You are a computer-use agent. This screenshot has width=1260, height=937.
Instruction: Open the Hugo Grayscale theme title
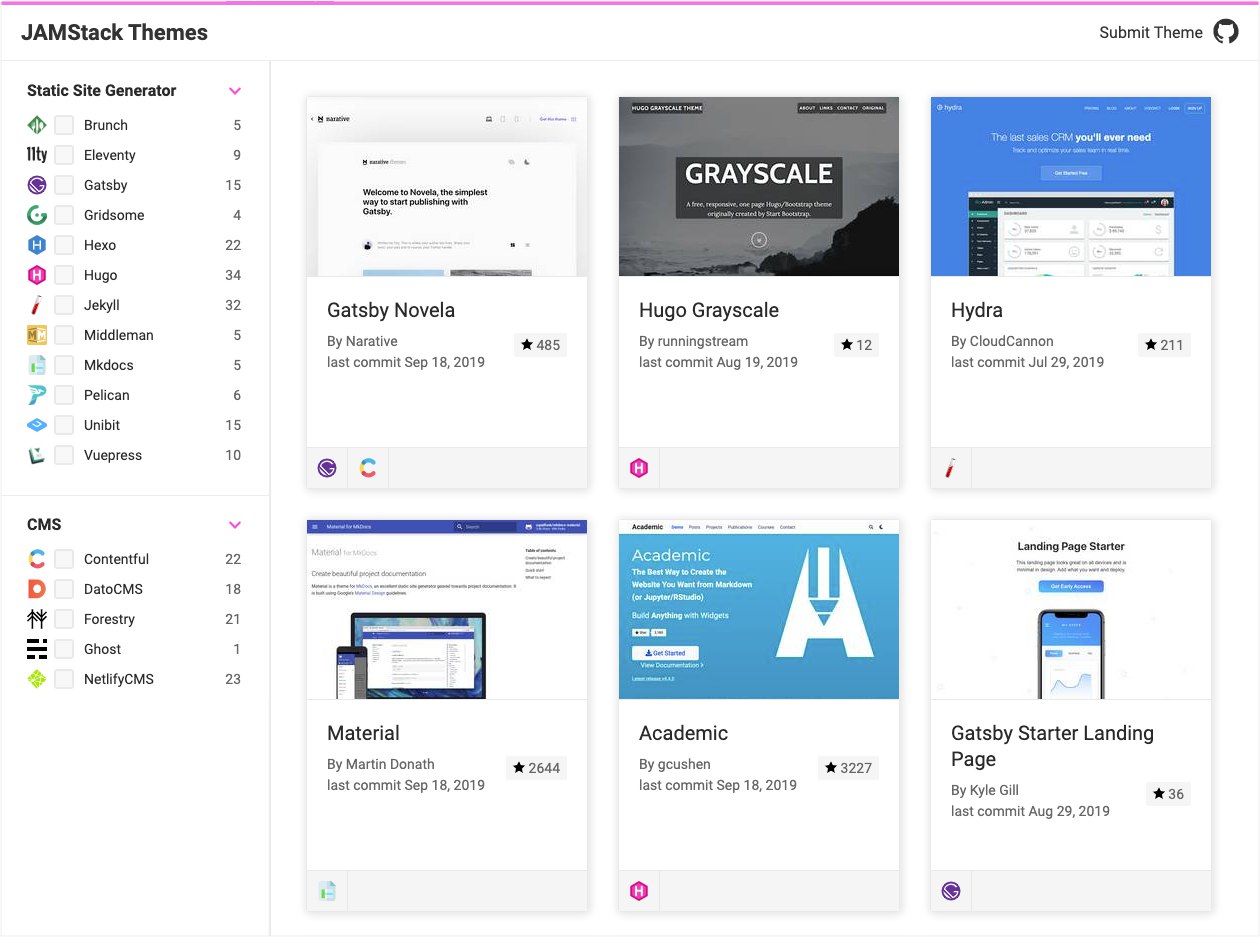pos(709,310)
